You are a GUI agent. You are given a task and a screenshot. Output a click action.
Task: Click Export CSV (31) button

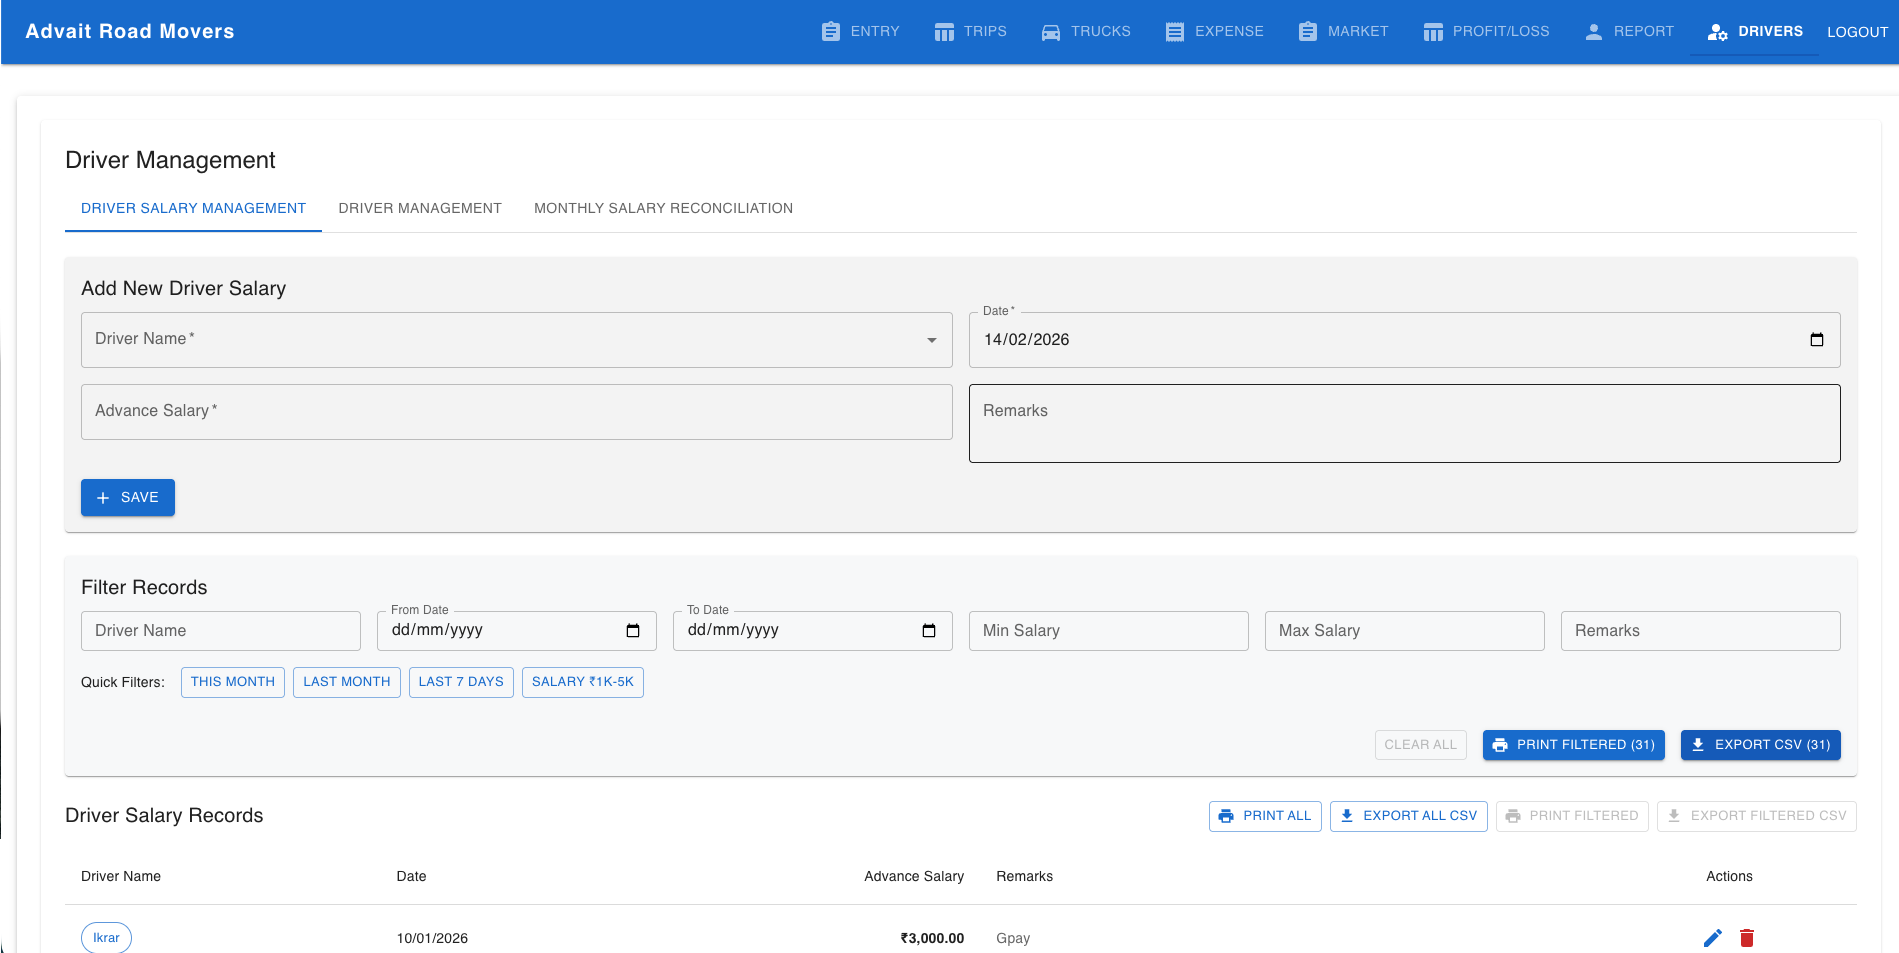(1760, 745)
